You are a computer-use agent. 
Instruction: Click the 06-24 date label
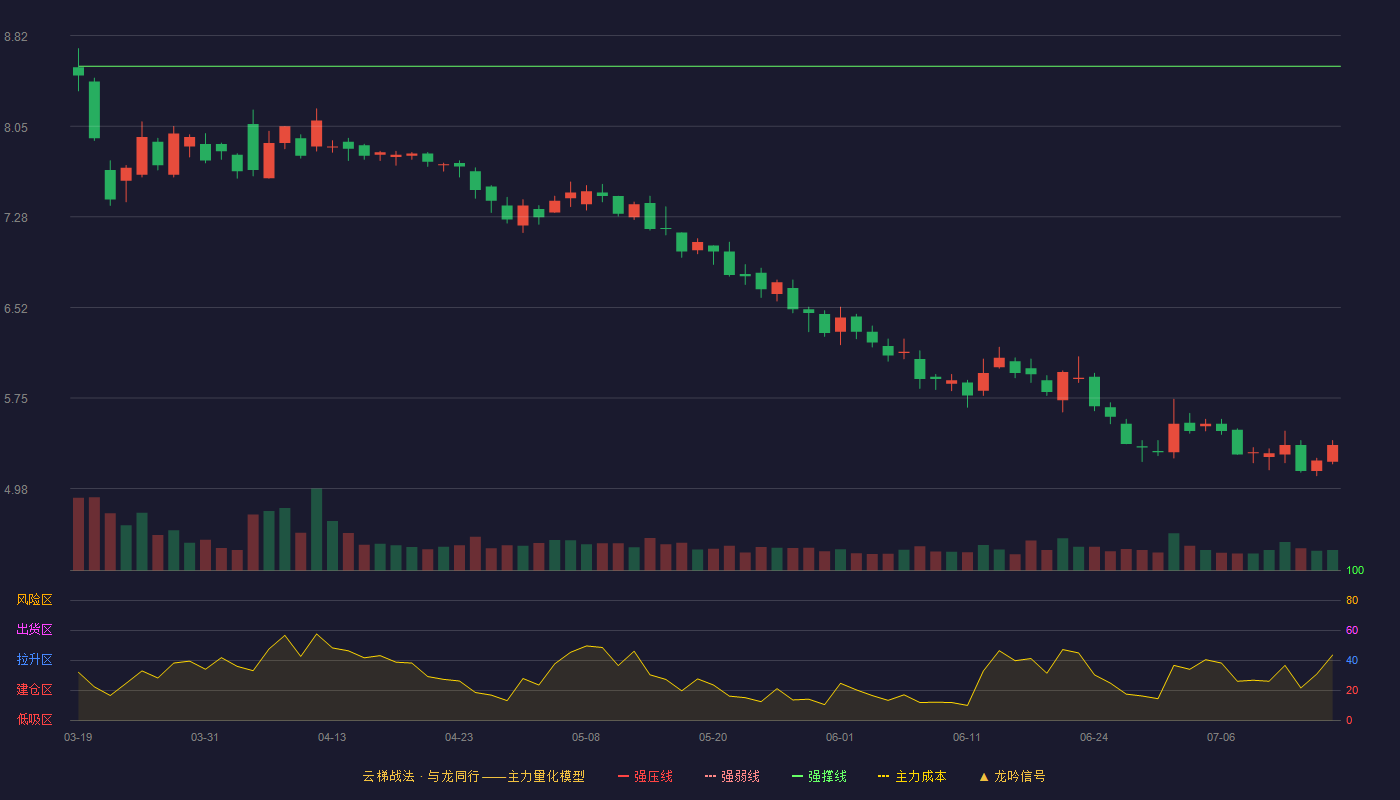[1094, 737]
